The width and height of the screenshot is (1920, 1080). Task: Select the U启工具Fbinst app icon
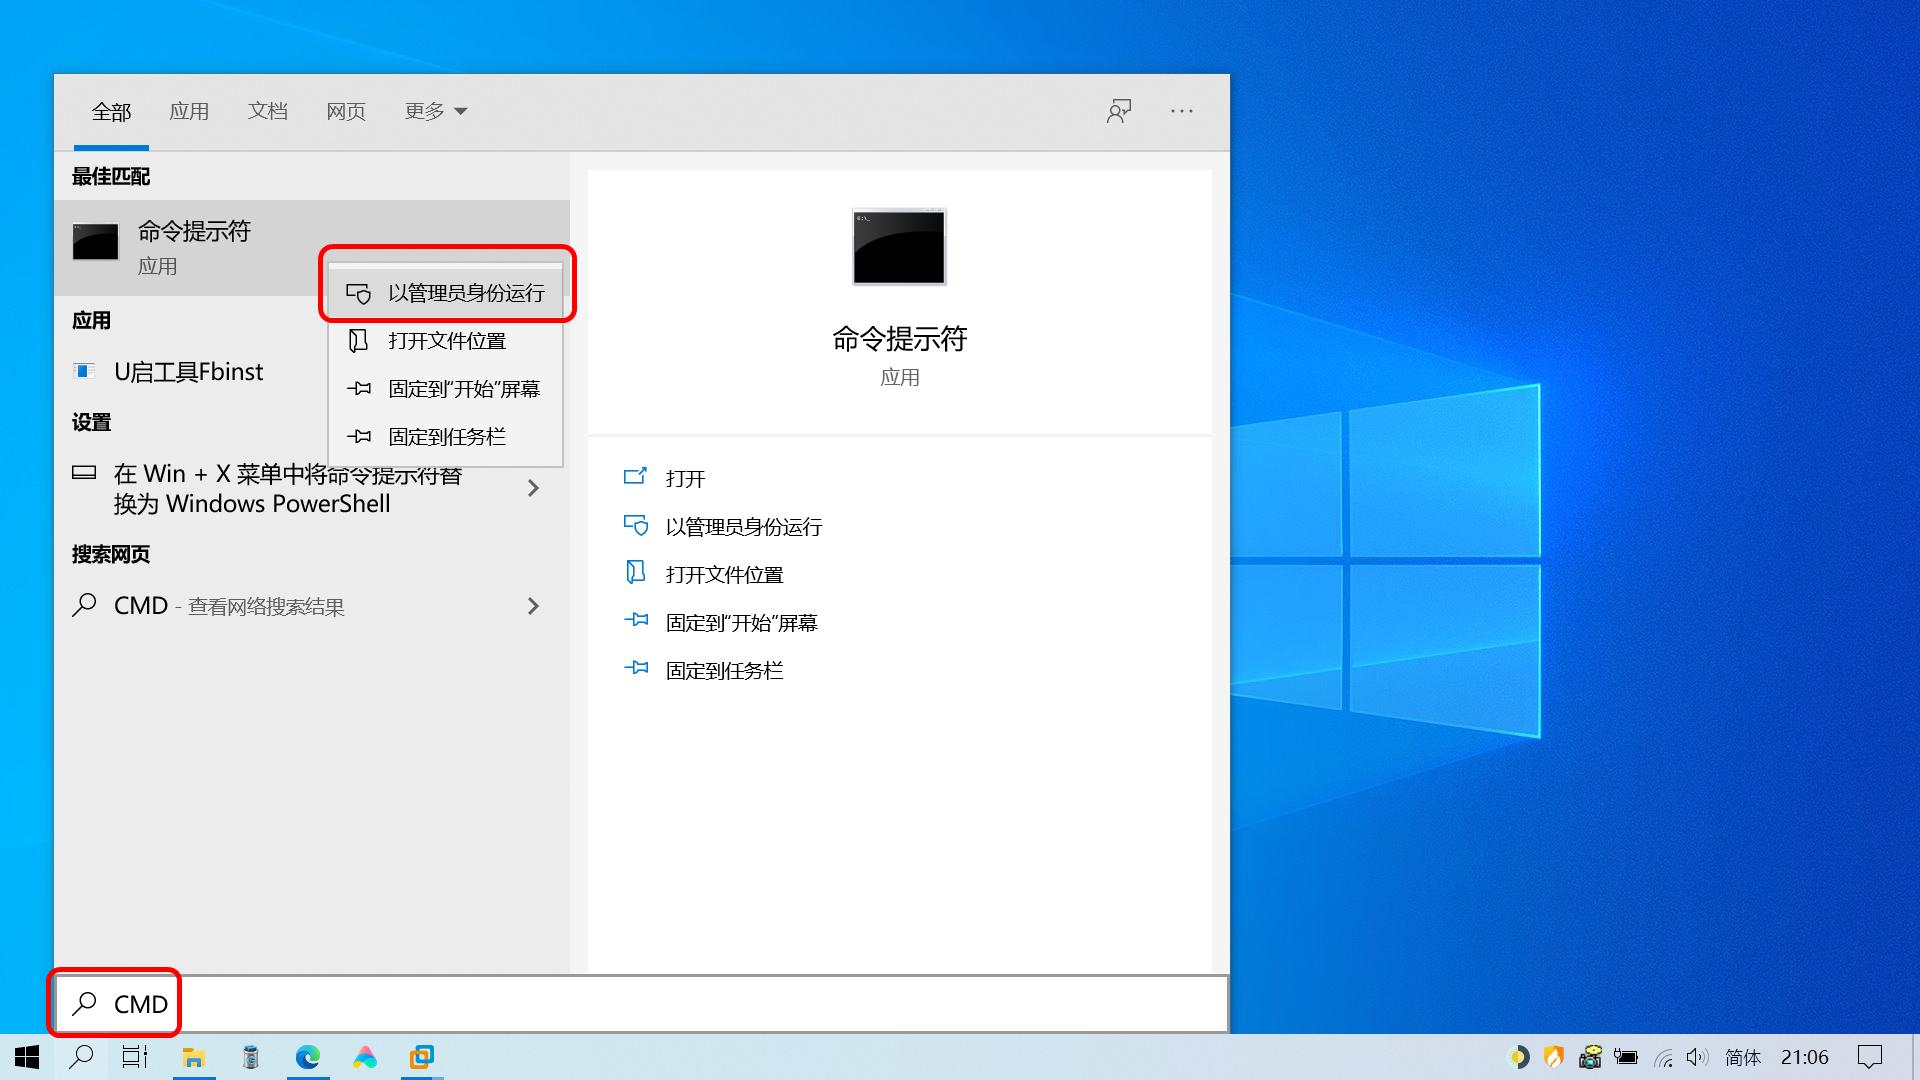[84, 371]
